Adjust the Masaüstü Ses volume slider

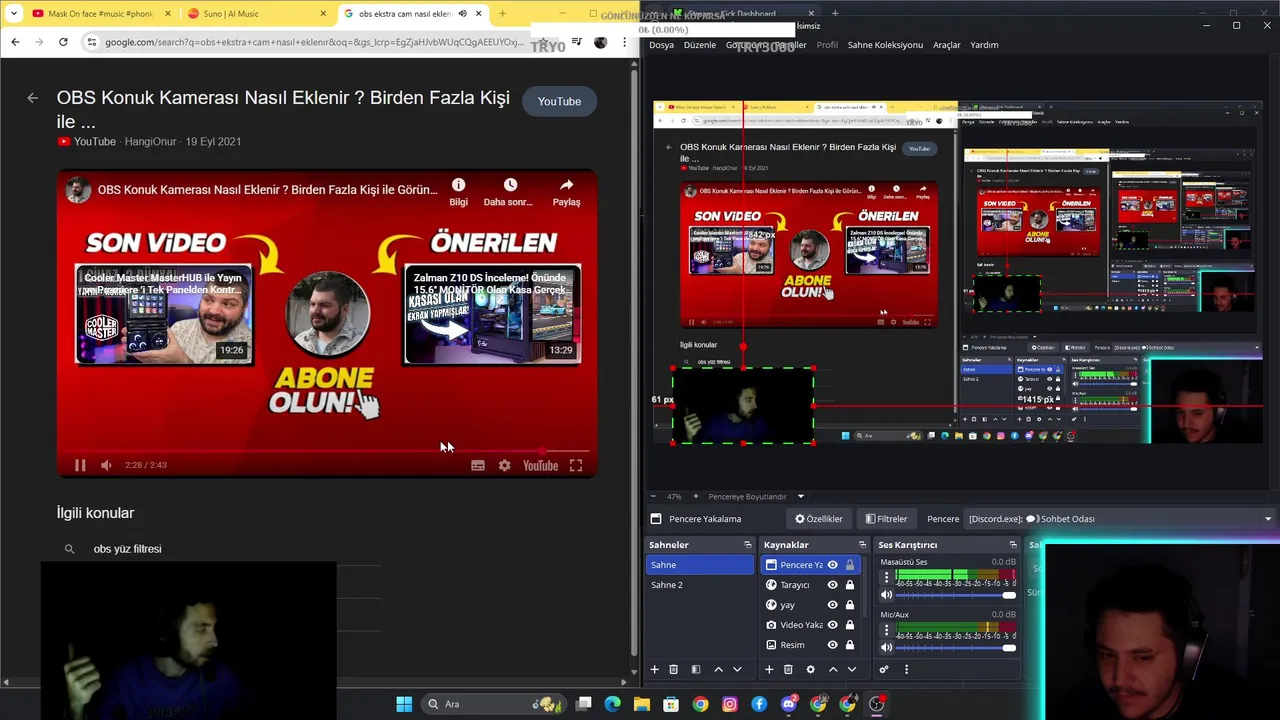point(957,596)
